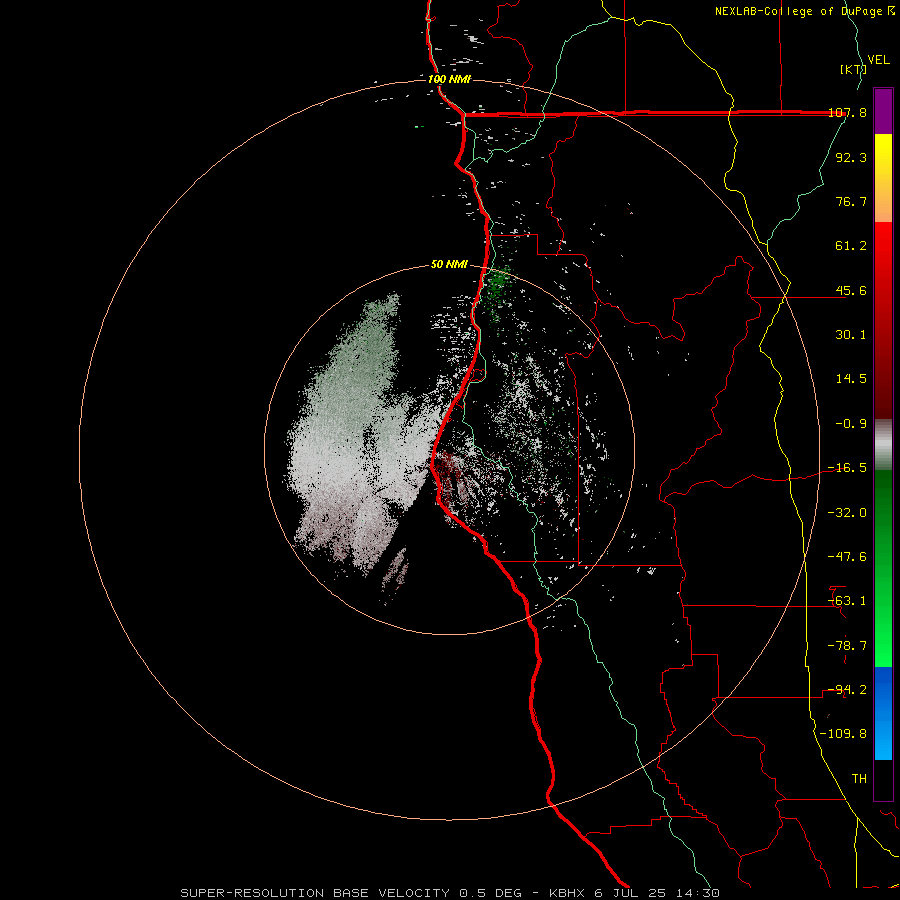900x900 pixels.
Task: Select the 45.6 legend value
Action: (x=851, y=290)
